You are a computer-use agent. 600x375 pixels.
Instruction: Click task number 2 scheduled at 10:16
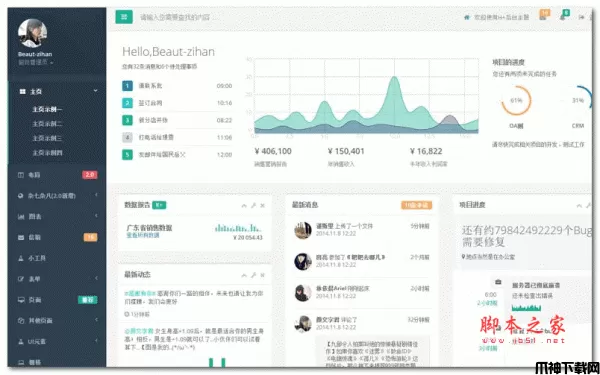point(177,103)
